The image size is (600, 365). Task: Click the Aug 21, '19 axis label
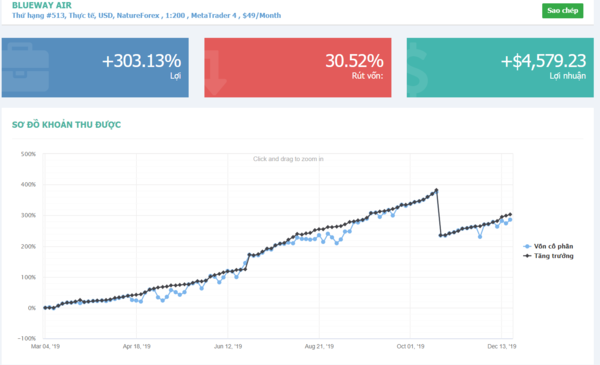point(319,346)
